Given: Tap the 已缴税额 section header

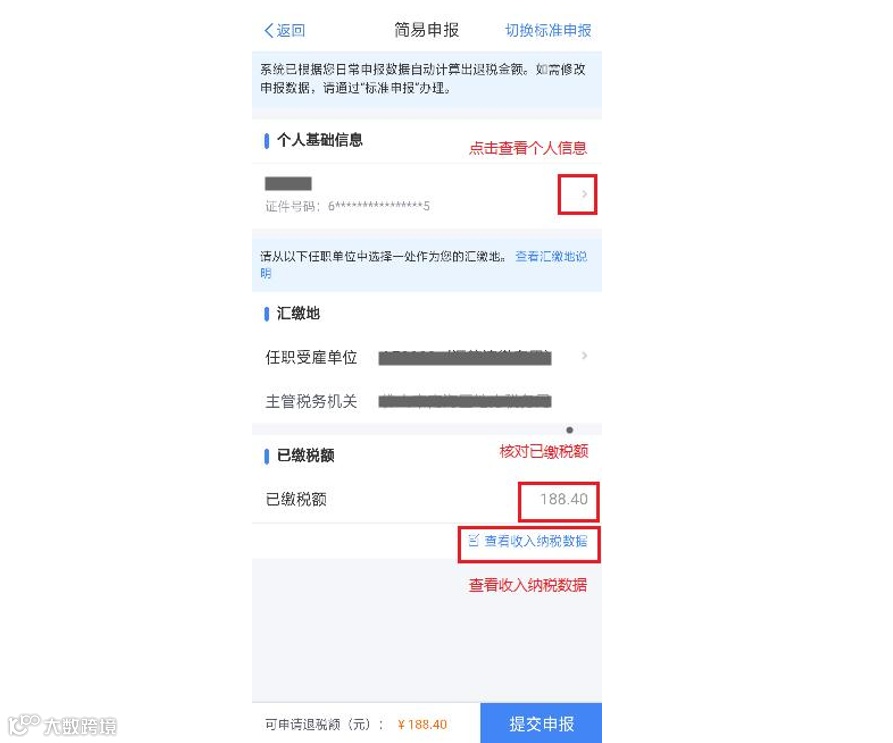Looking at the screenshot, I should [305, 455].
